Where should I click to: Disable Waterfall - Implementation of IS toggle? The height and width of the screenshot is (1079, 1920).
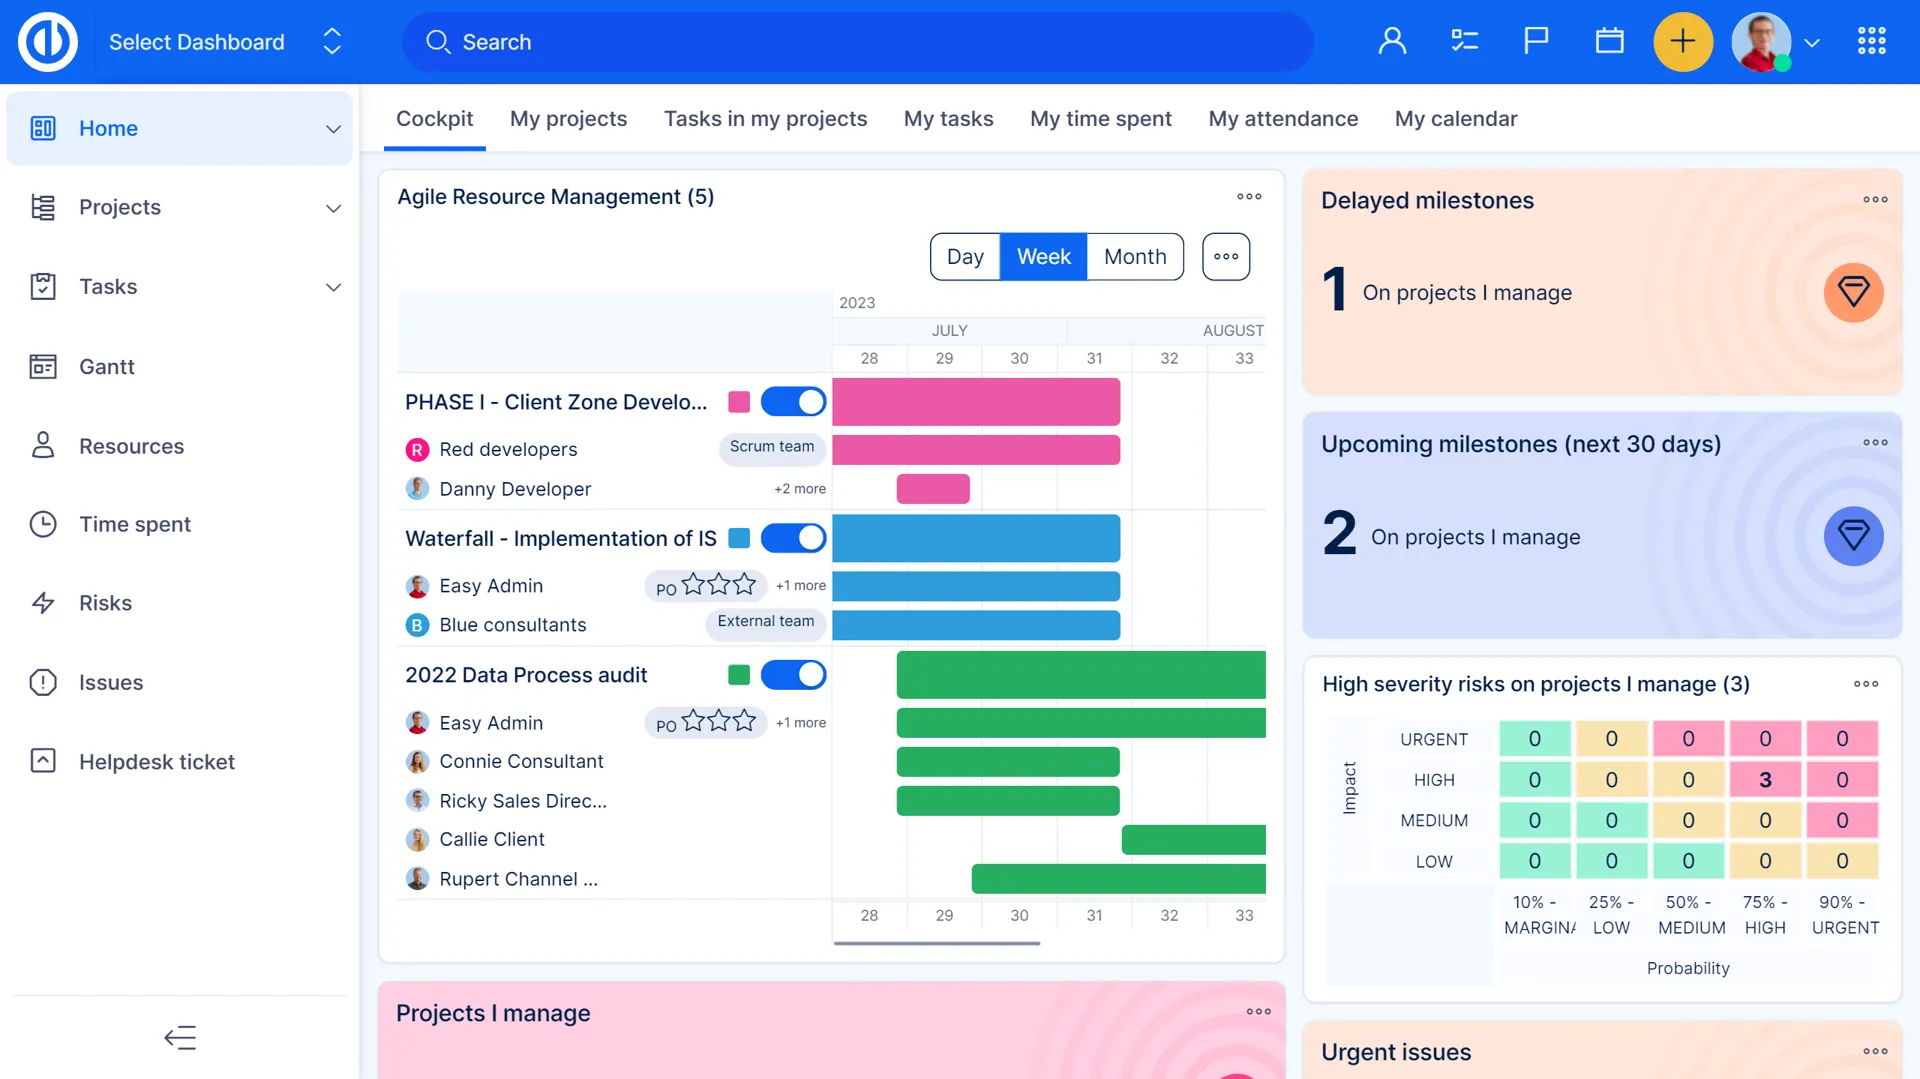tap(793, 538)
